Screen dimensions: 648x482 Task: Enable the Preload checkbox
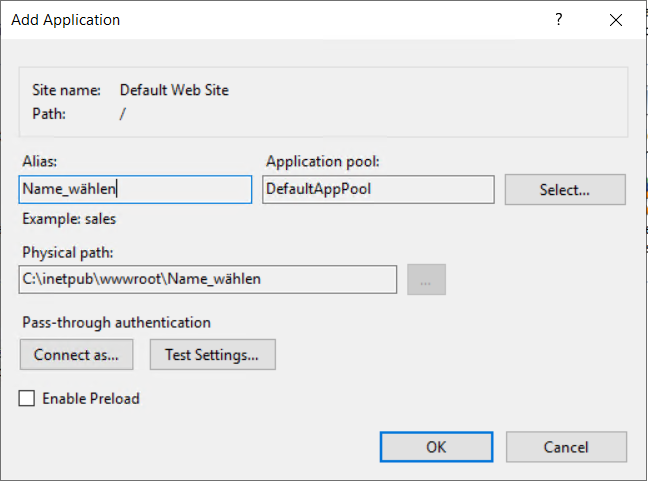[x=27, y=399]
